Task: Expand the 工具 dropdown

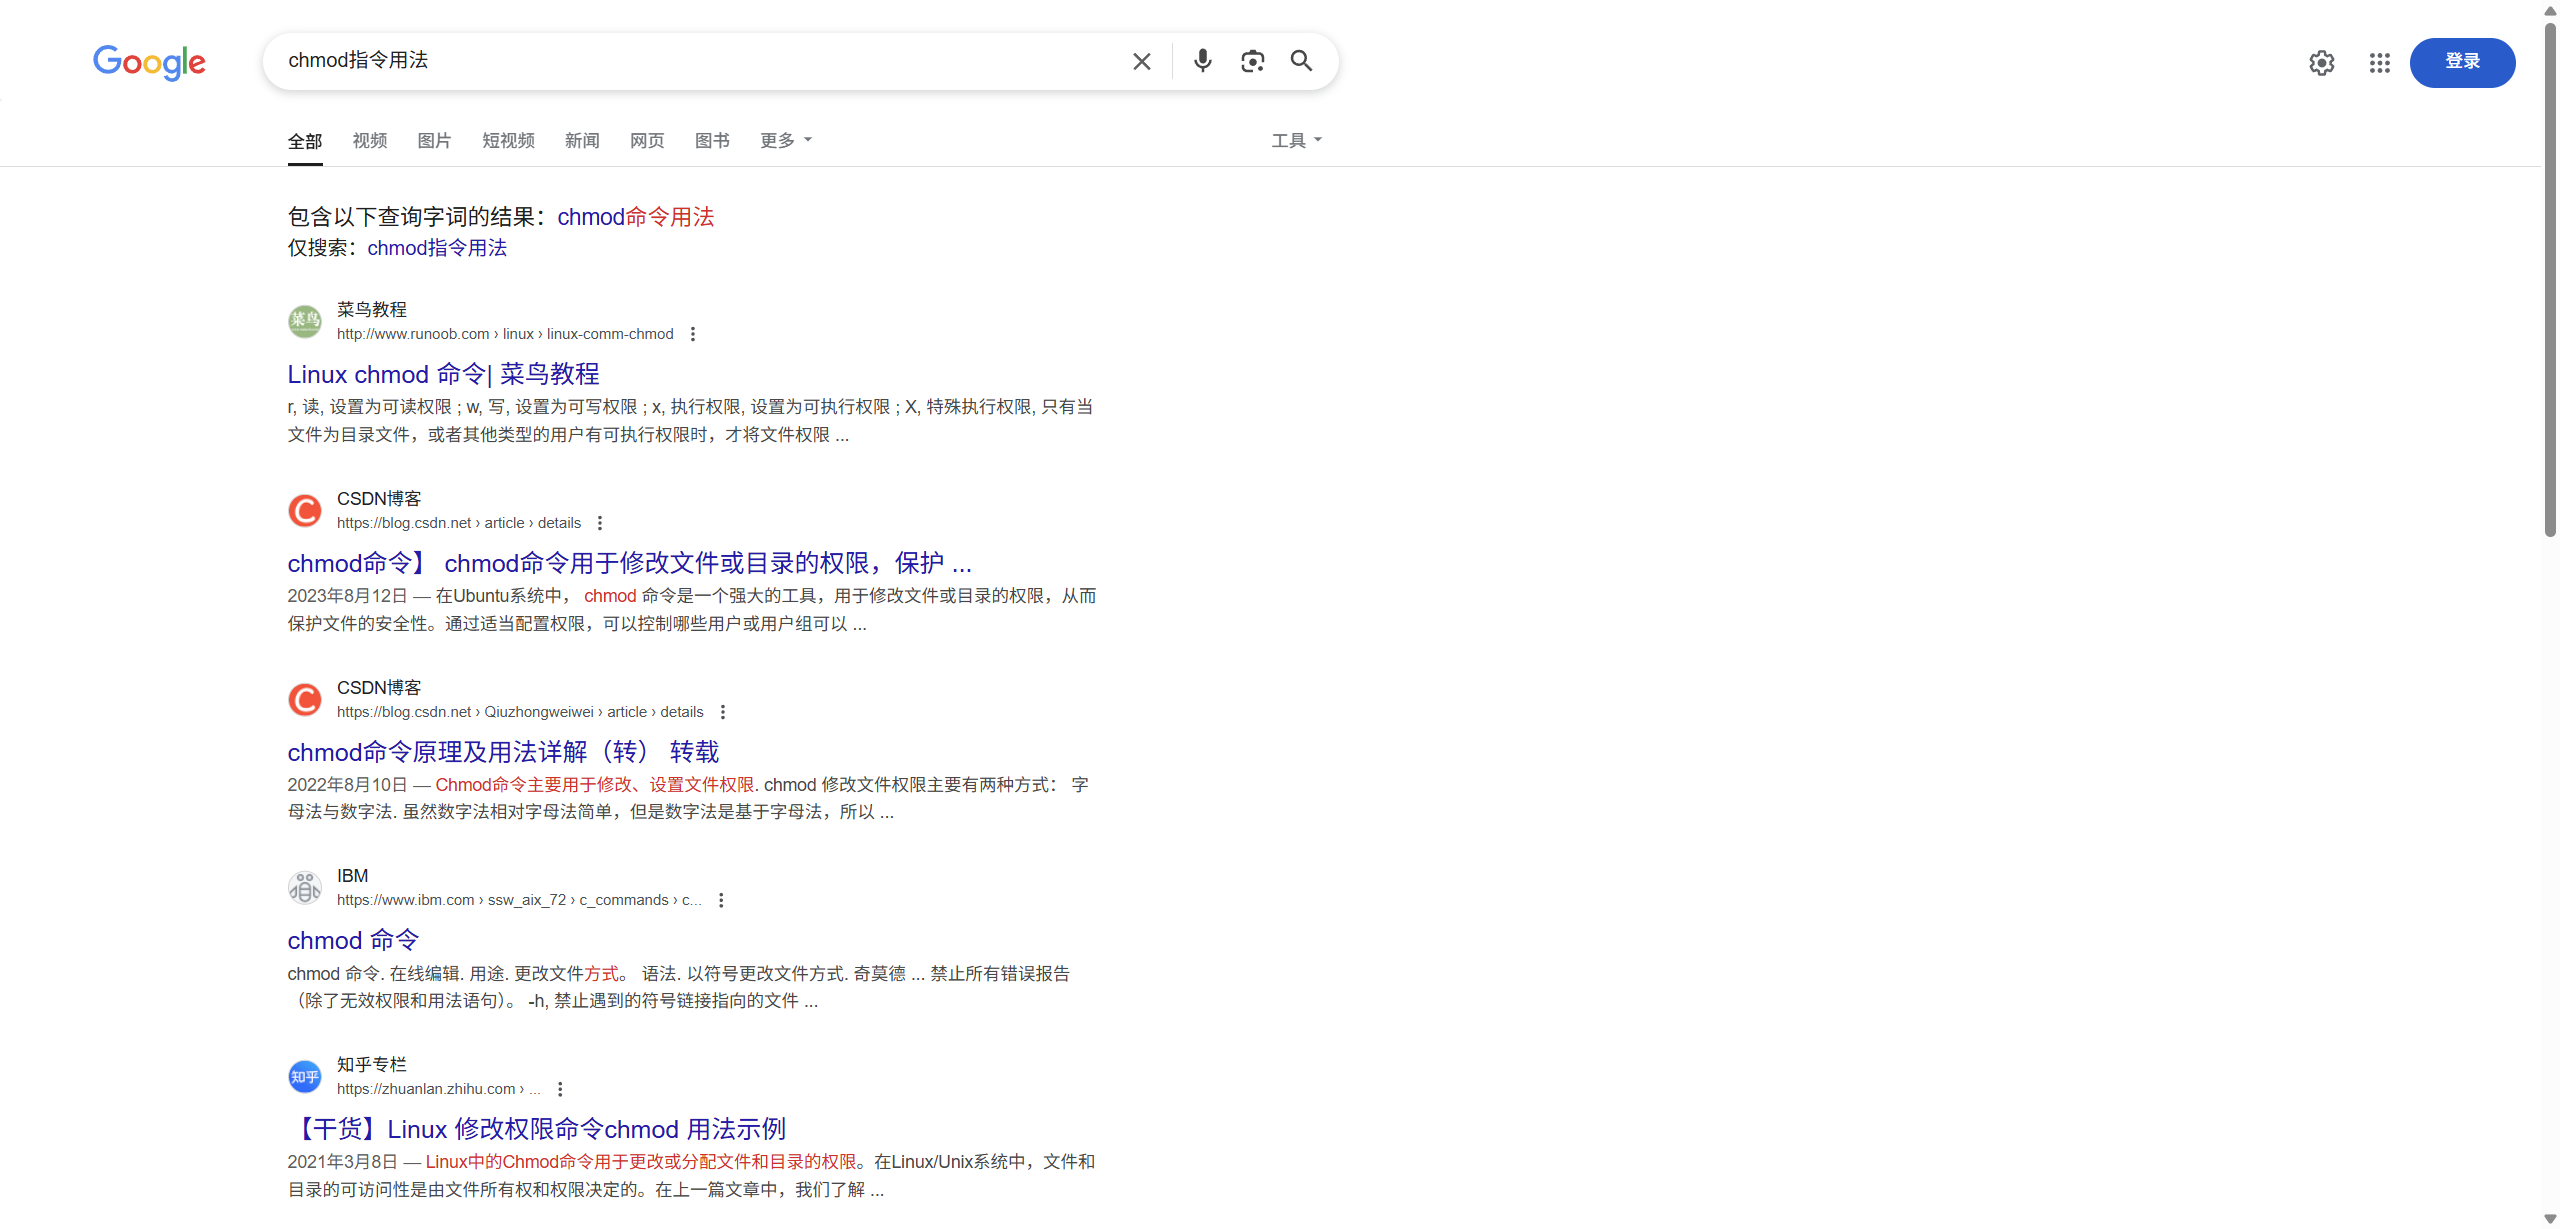Action: click(1296, 141)
